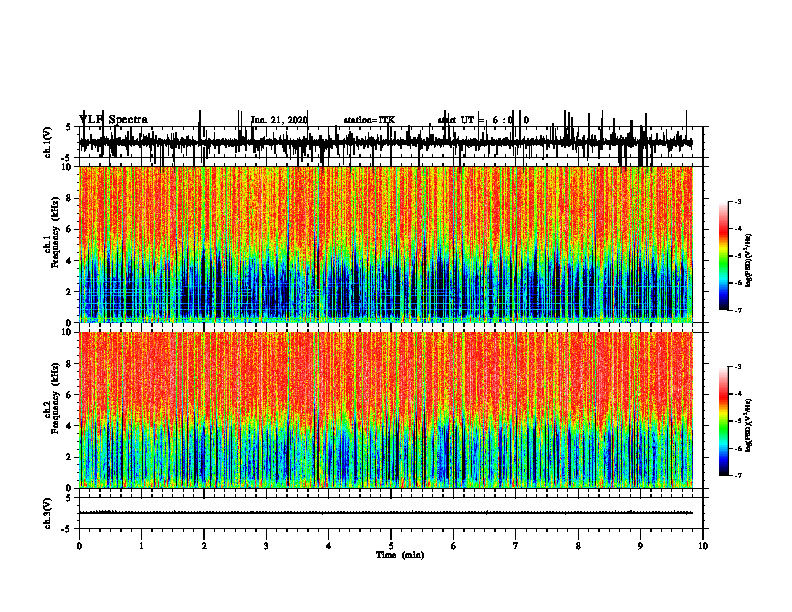Click the "-5" volt tick on the ch.3(V) axis
Image resolution: width=792 pixels, height=612 pixels.
(x=67, y=529)
